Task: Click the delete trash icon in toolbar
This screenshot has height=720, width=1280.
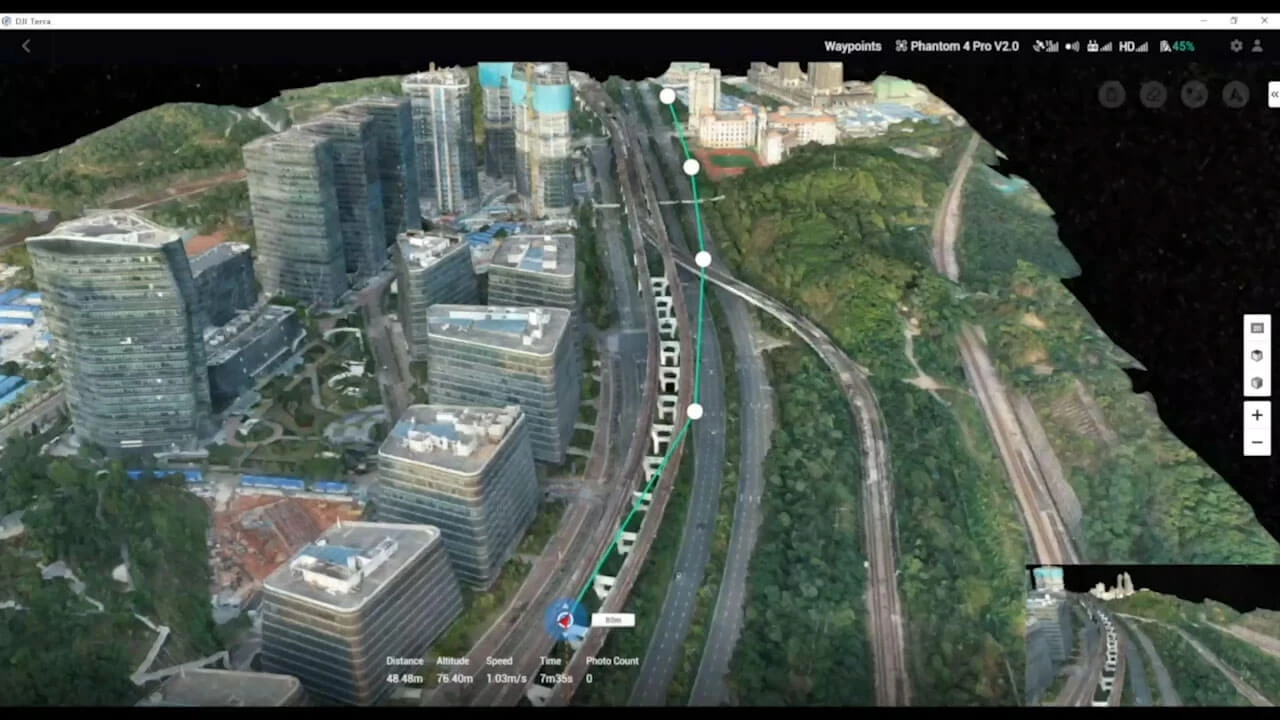Action: tap(1111, 94)
